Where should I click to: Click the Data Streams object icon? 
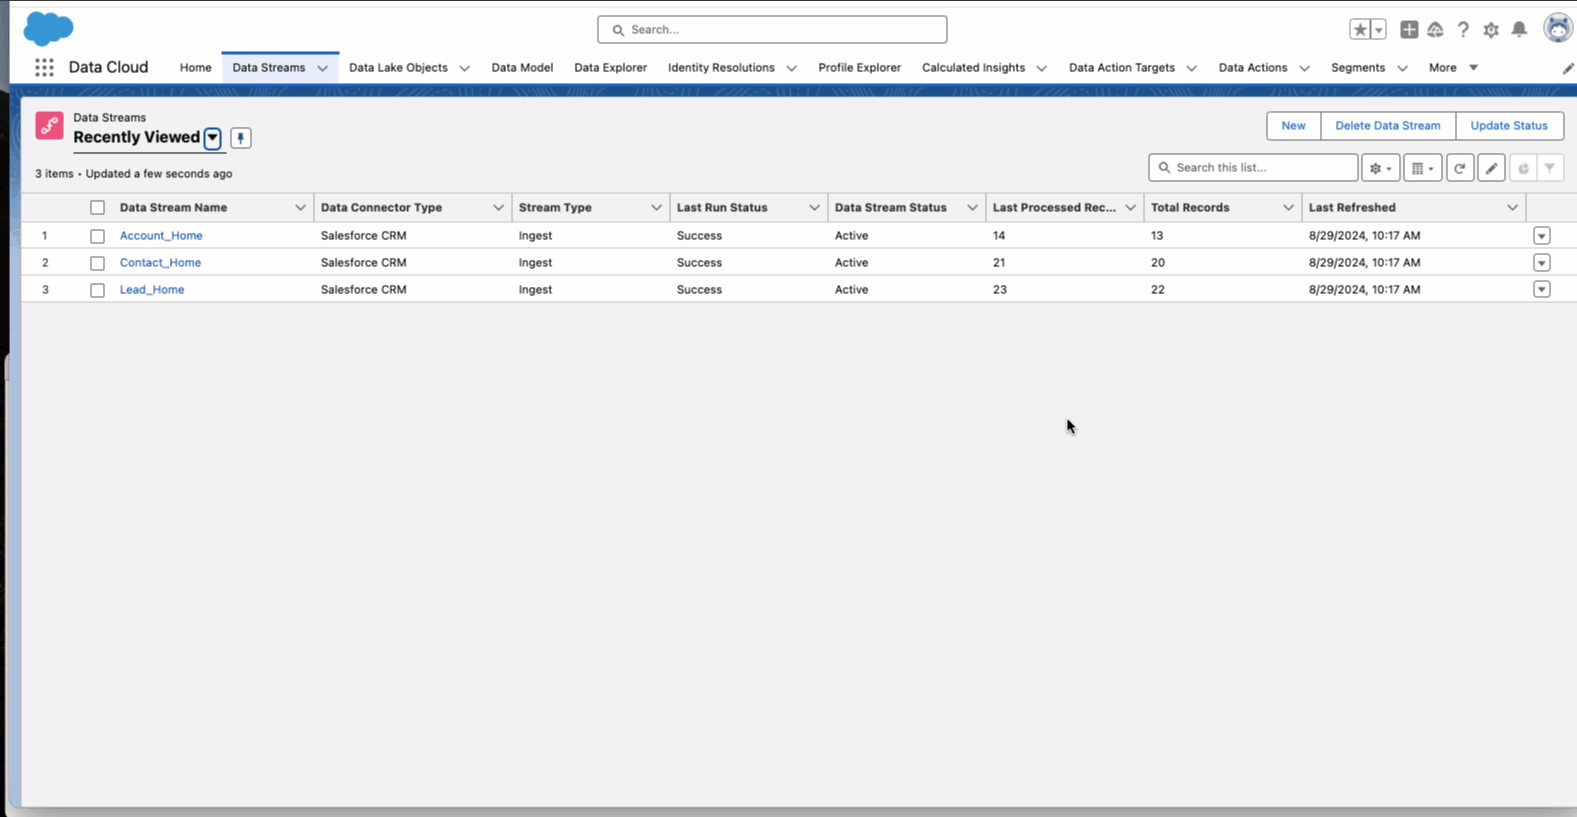49,125
